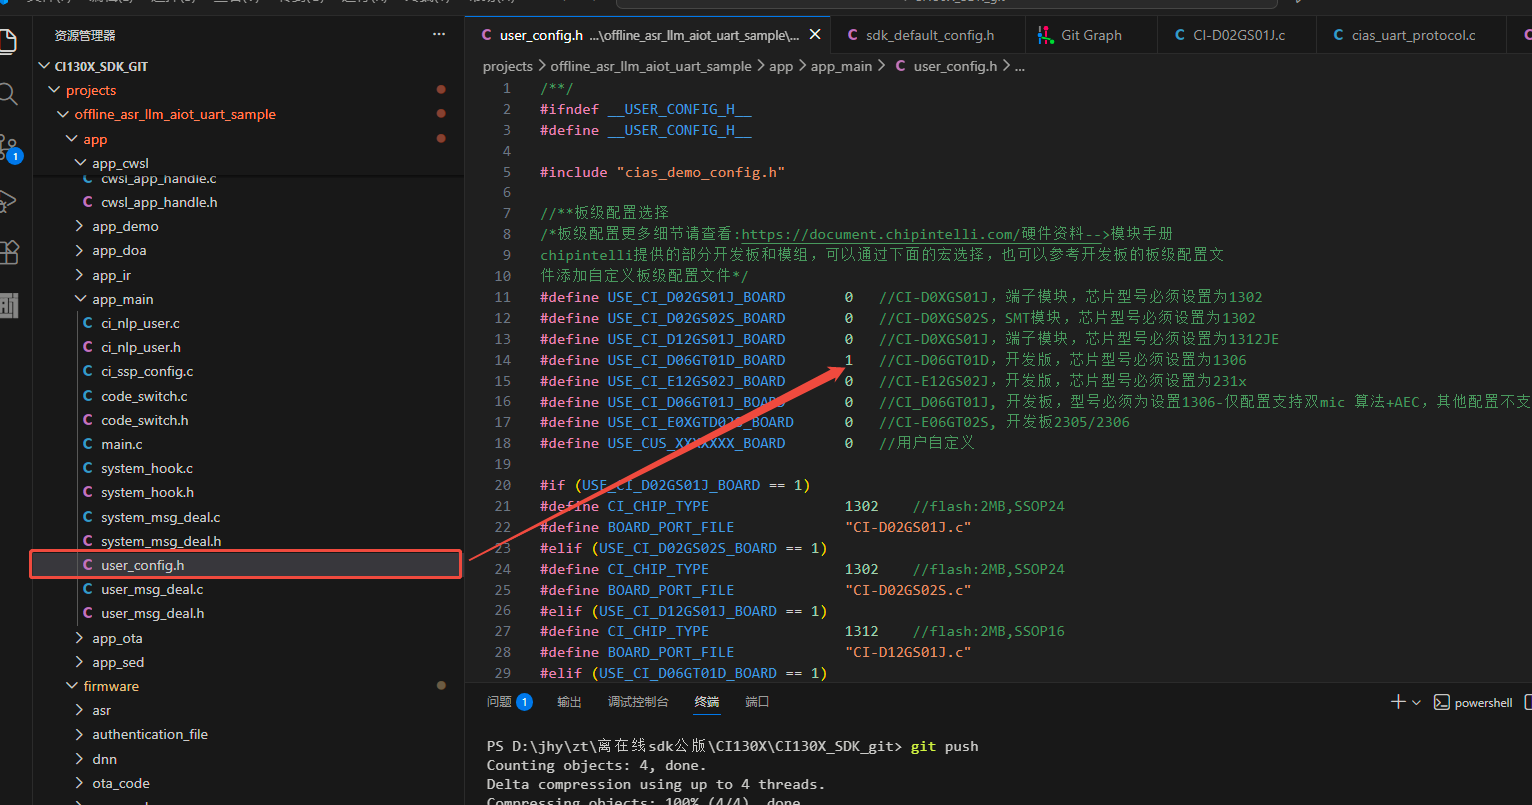Click the new terminal plus icon
This screenshot has height=805, width=1532.
(1398, 702)
